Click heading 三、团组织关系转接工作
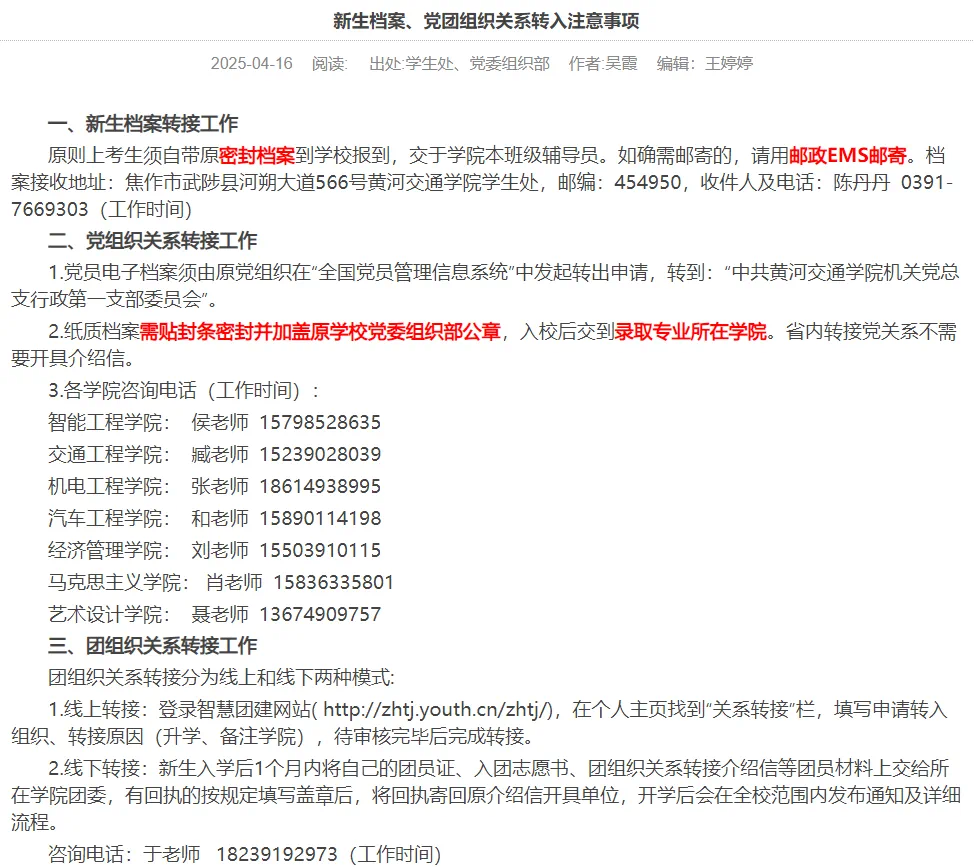Viewport: 974px width, 867px height. (x=152, y=645)
